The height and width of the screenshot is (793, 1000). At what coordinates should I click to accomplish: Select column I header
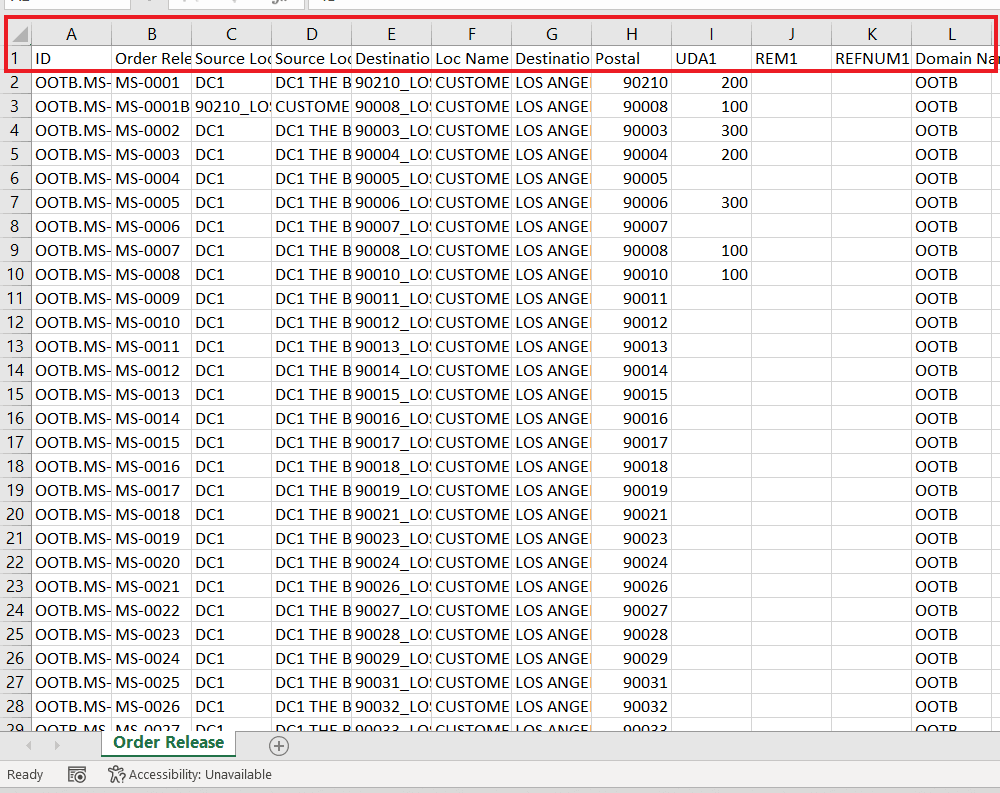pyautogui.click(x=712, y=34)
